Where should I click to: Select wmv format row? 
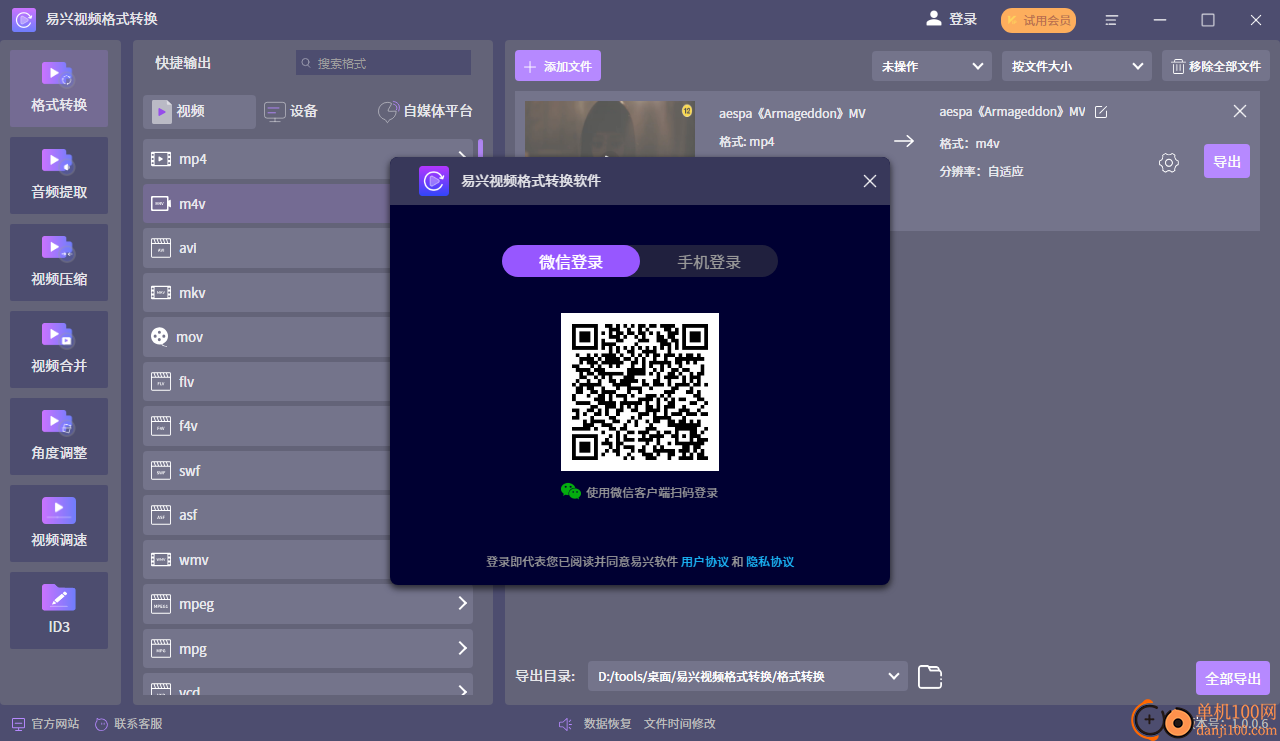pos(308,560)
